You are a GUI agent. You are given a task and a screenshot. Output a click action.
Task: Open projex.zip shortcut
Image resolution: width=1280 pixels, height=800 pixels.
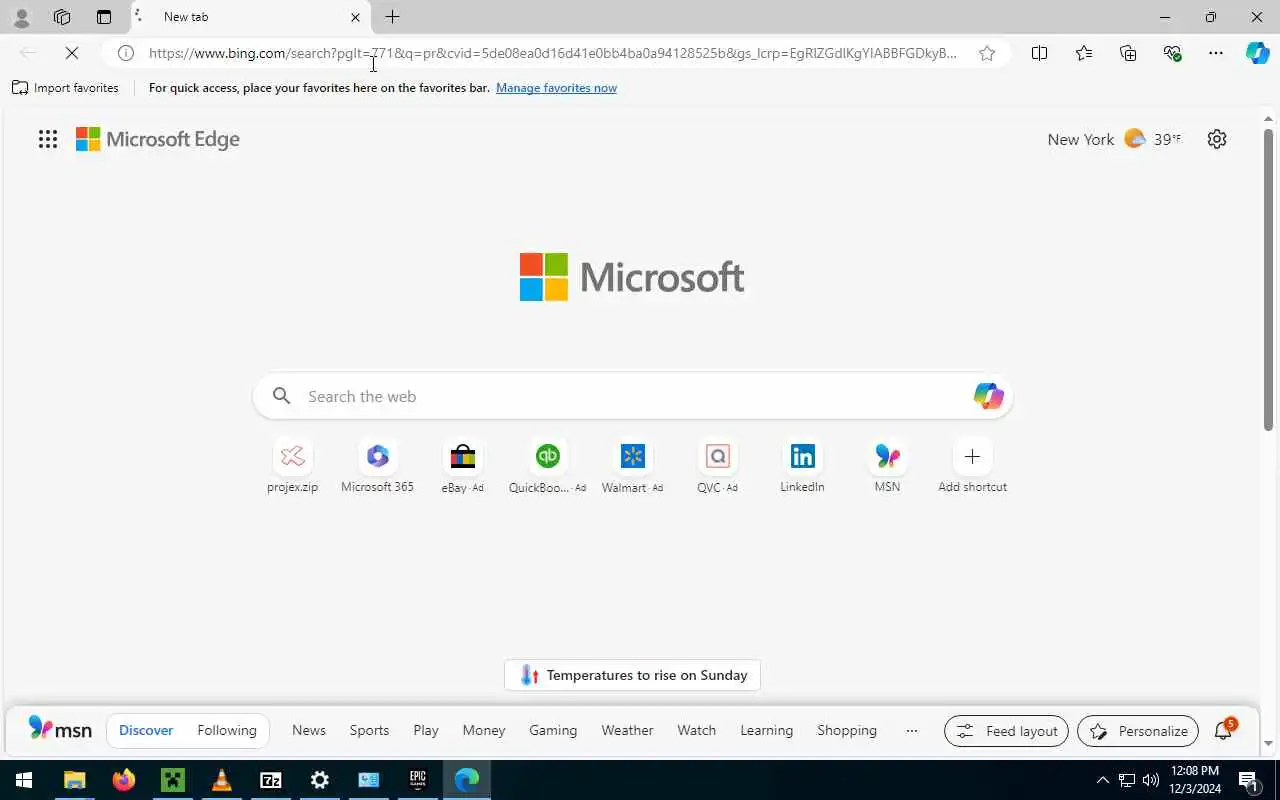292,467
